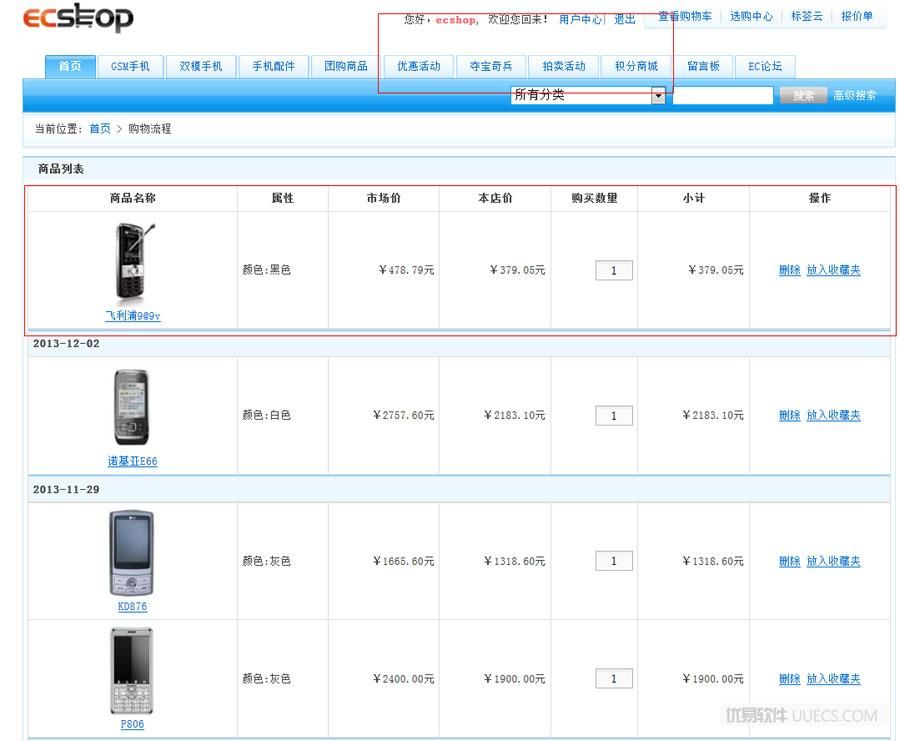Click the 诺基亚E66 phone thumbnail
The height and width of the screenshot is (741, 900).
(x=131, y=407)
